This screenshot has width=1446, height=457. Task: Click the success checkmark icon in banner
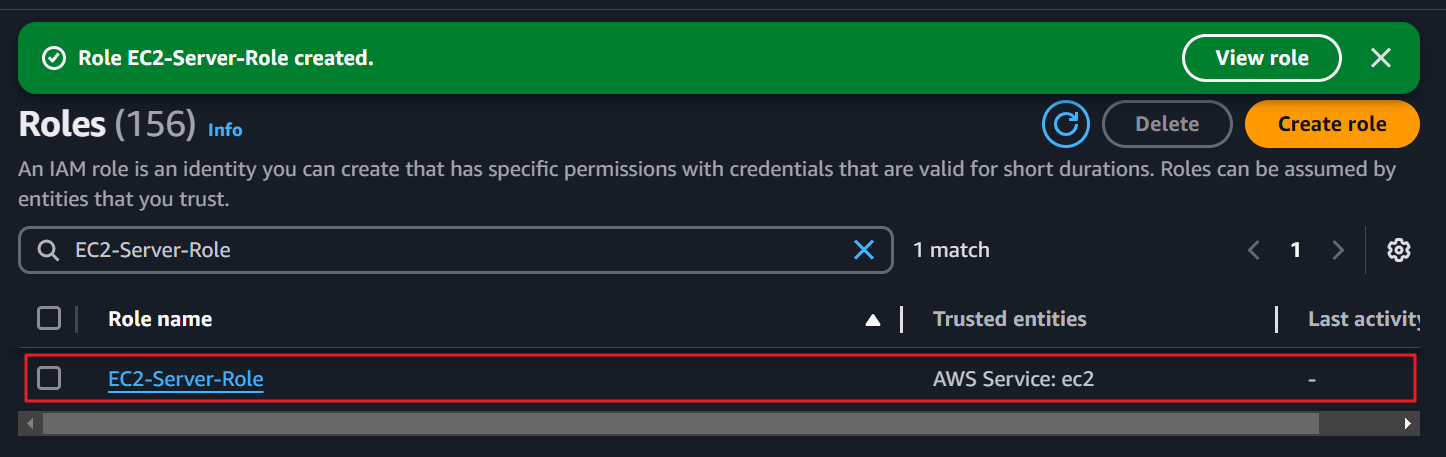pyautogui.click(x=54, y=59)
